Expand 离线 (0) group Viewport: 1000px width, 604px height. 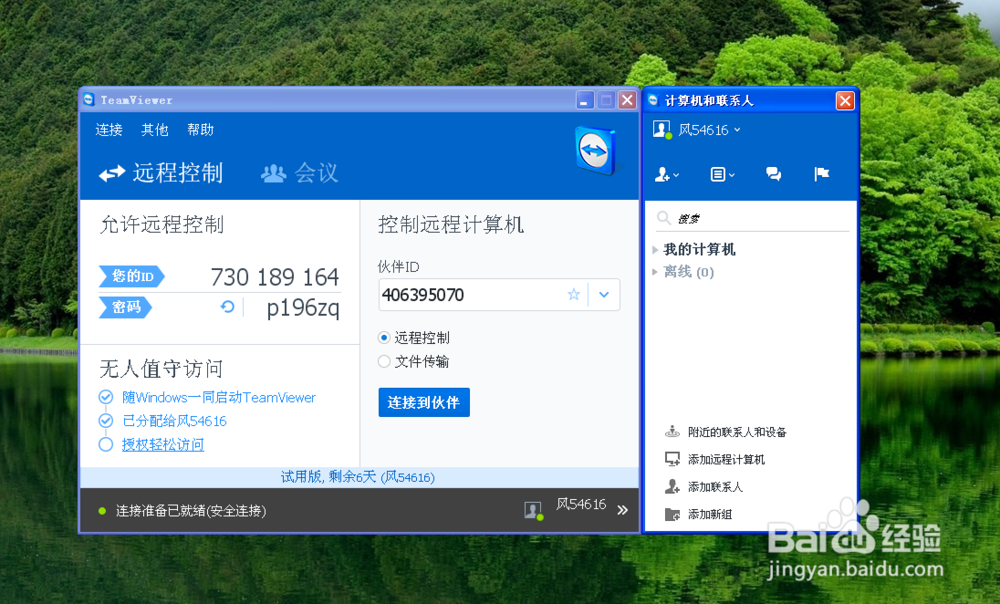coord(655,272)
